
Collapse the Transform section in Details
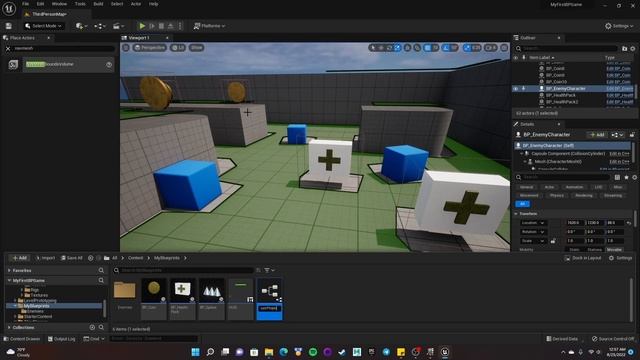516,214
